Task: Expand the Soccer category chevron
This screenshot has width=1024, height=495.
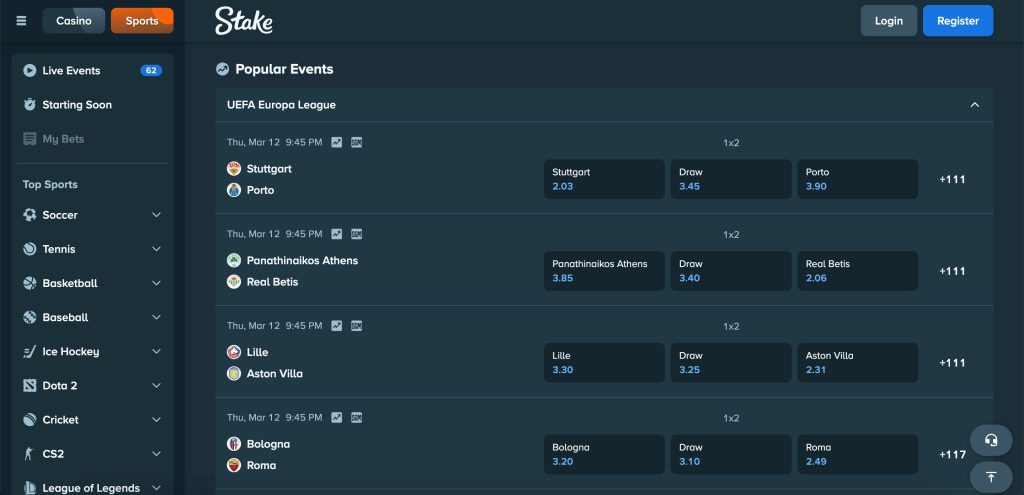Action: point(156,215)
